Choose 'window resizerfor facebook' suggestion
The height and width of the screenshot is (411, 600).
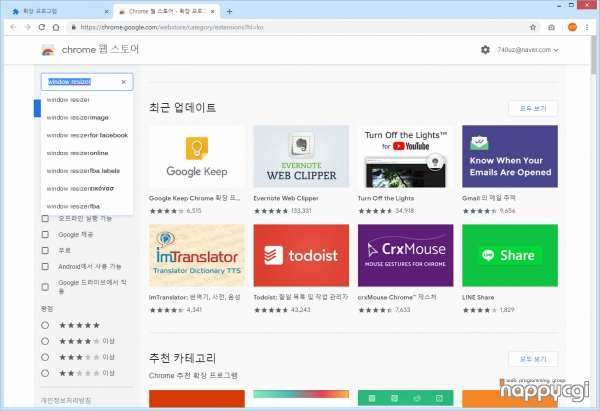pos(87,135)
